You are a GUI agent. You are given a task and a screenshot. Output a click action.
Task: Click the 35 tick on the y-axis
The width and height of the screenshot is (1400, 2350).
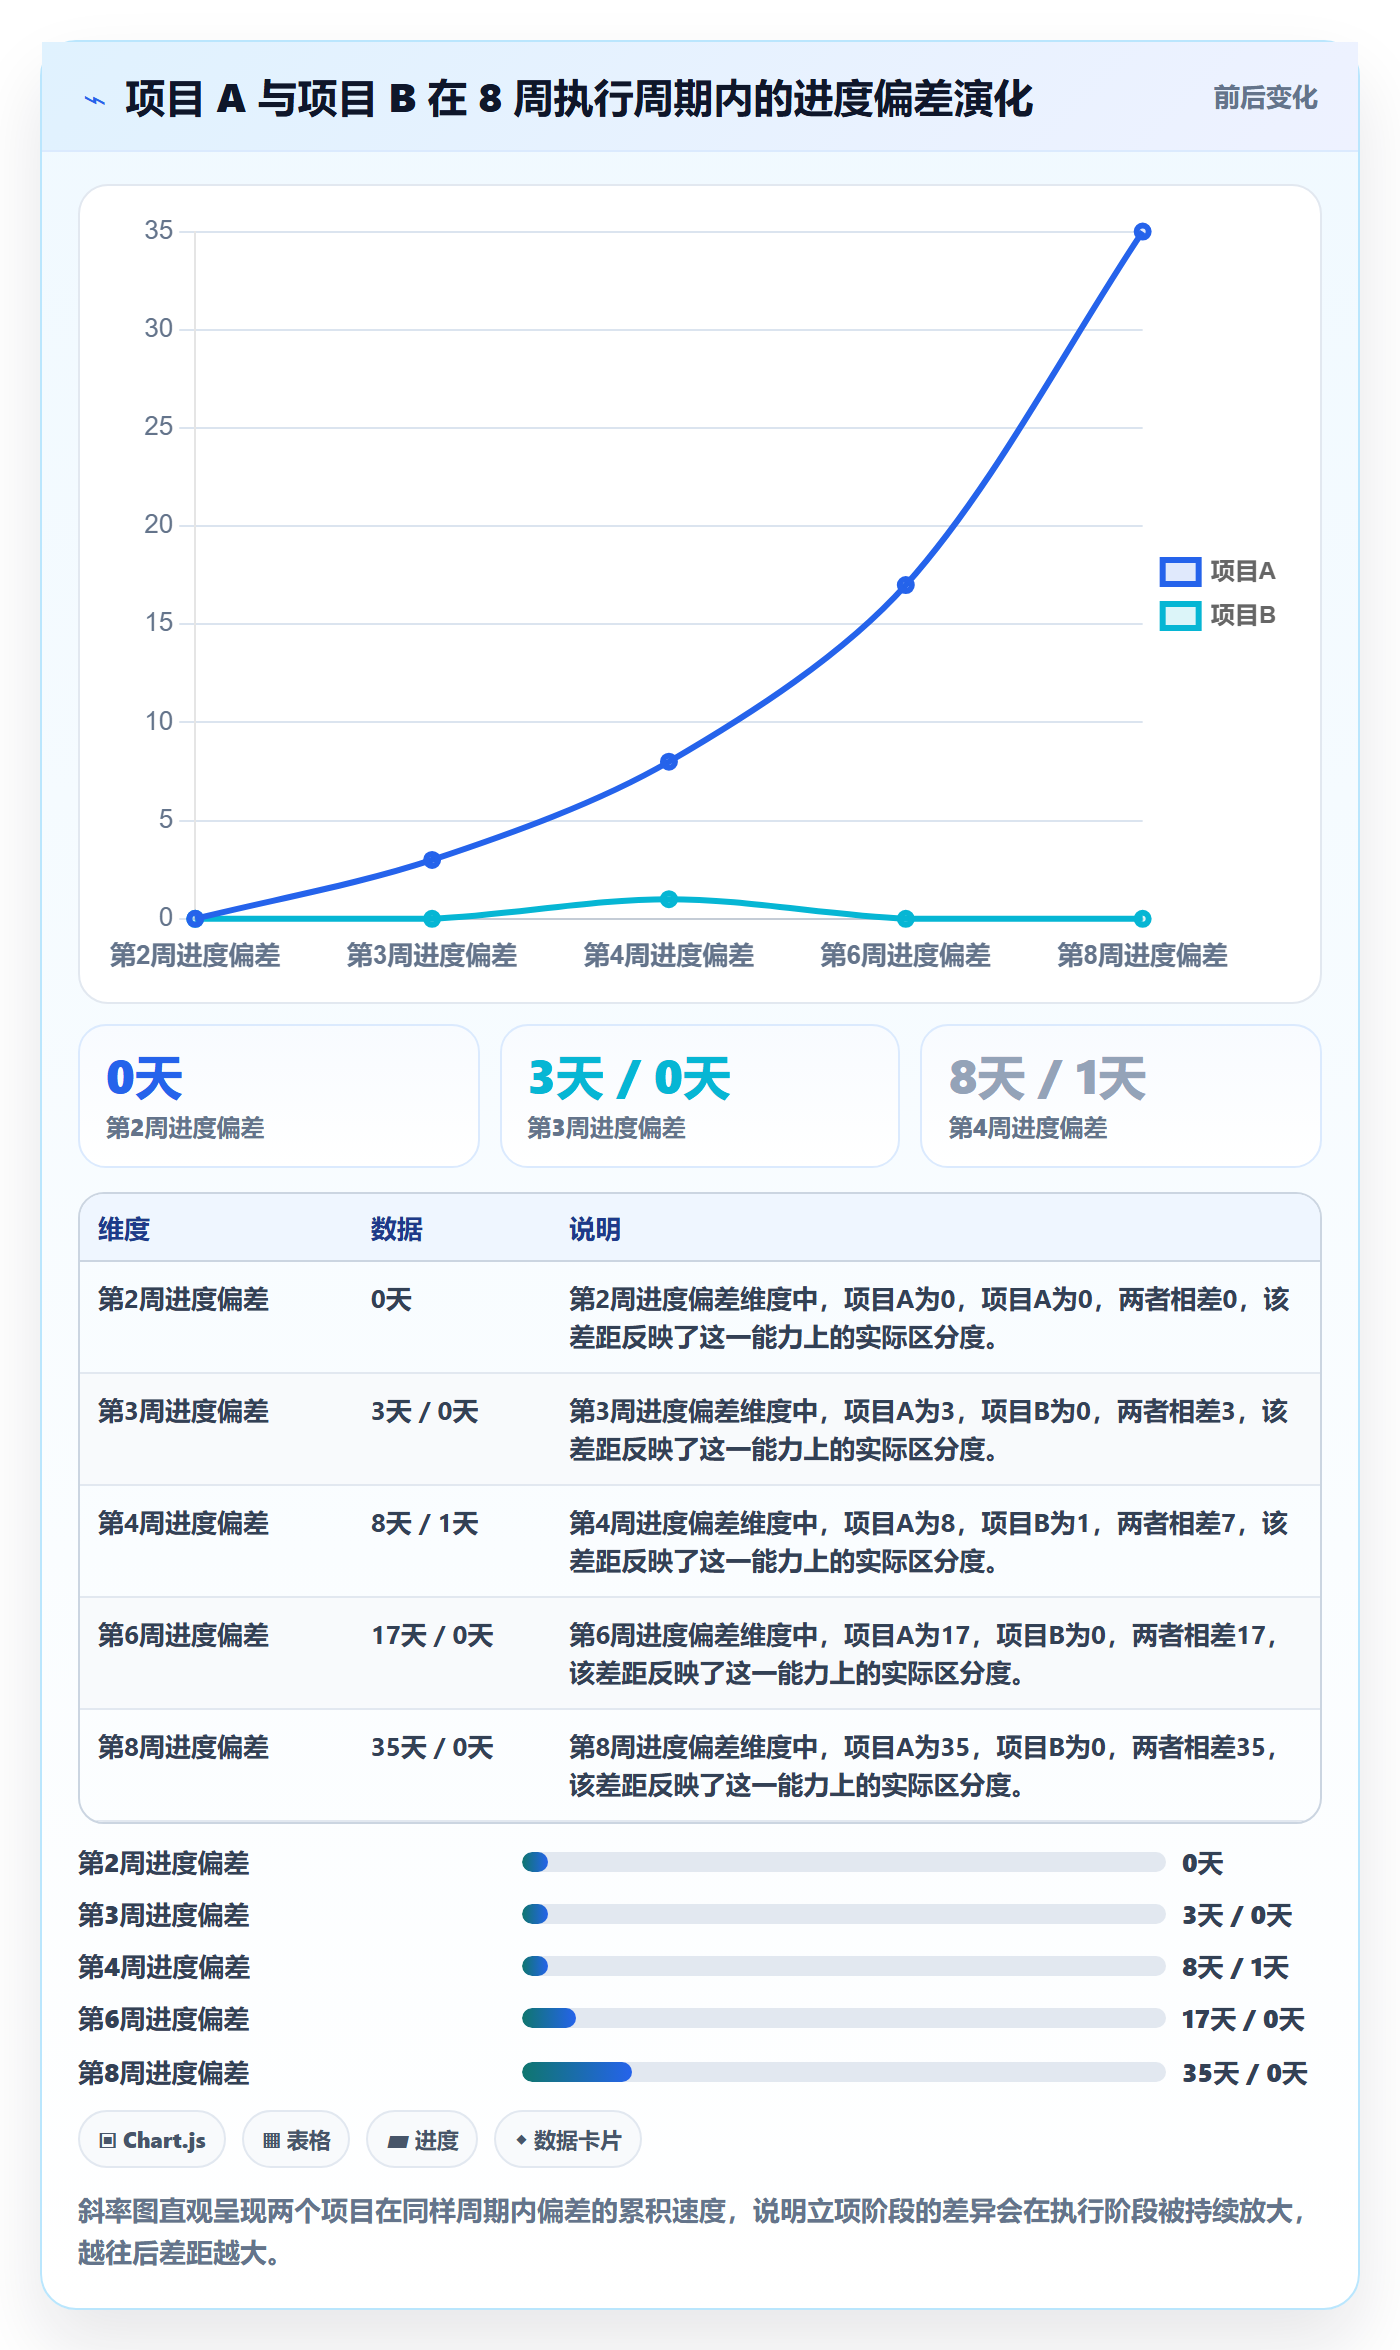pos(159,231)
